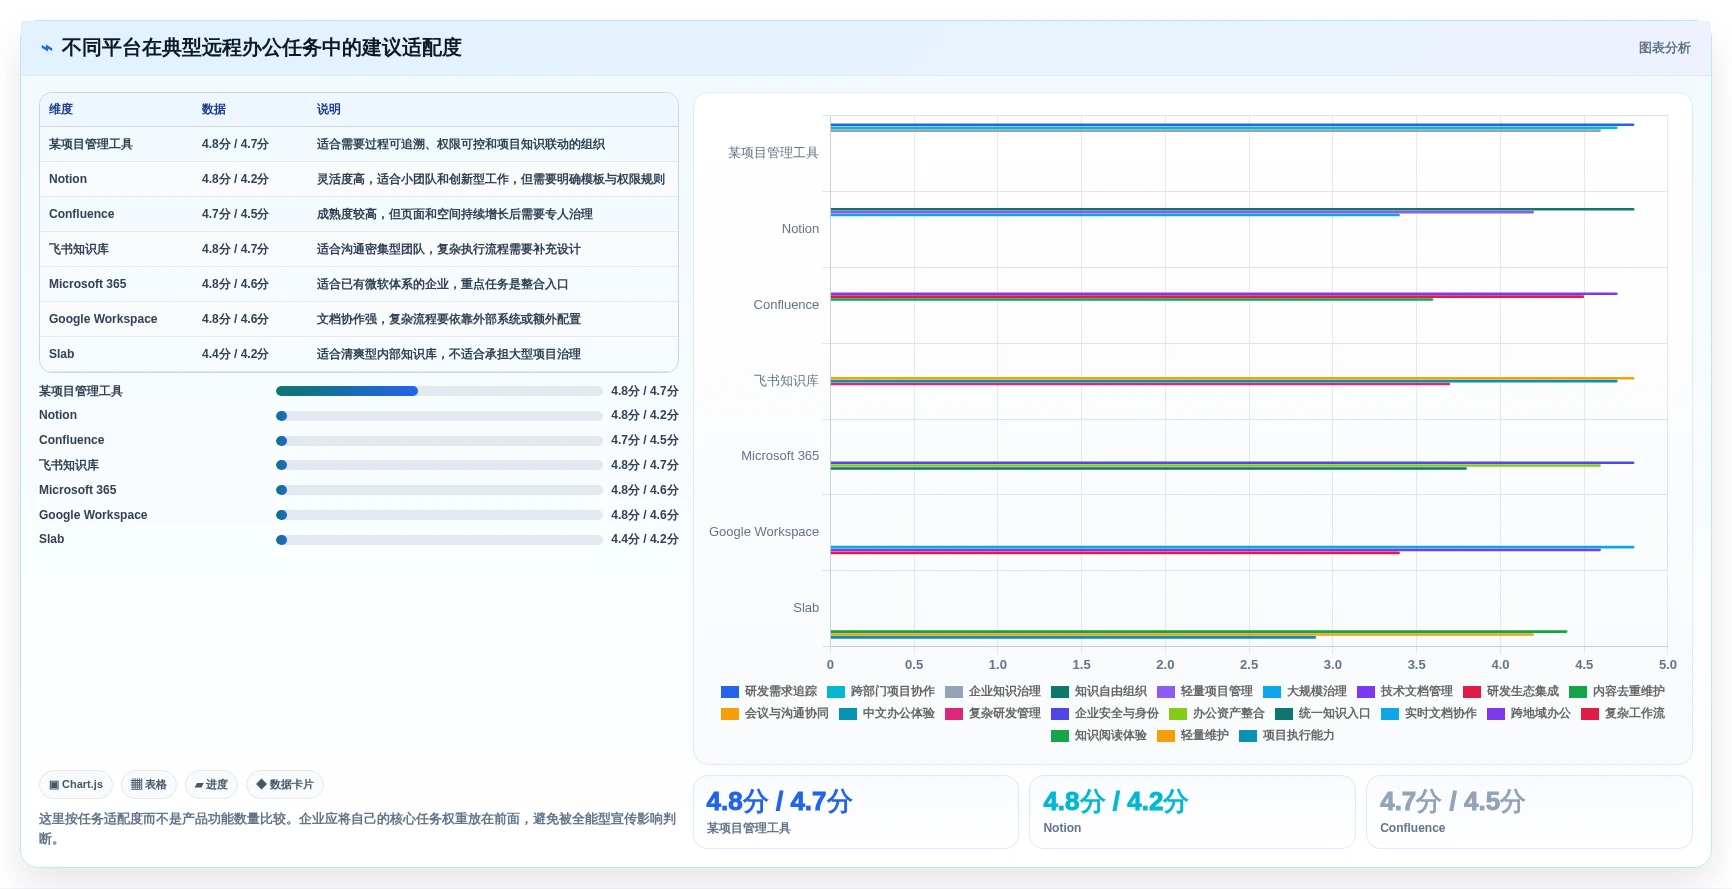The height and width of the screenshot is (889, 1732).
Task: Click the Notion progress bar
Action: click(x=439, y=416)
